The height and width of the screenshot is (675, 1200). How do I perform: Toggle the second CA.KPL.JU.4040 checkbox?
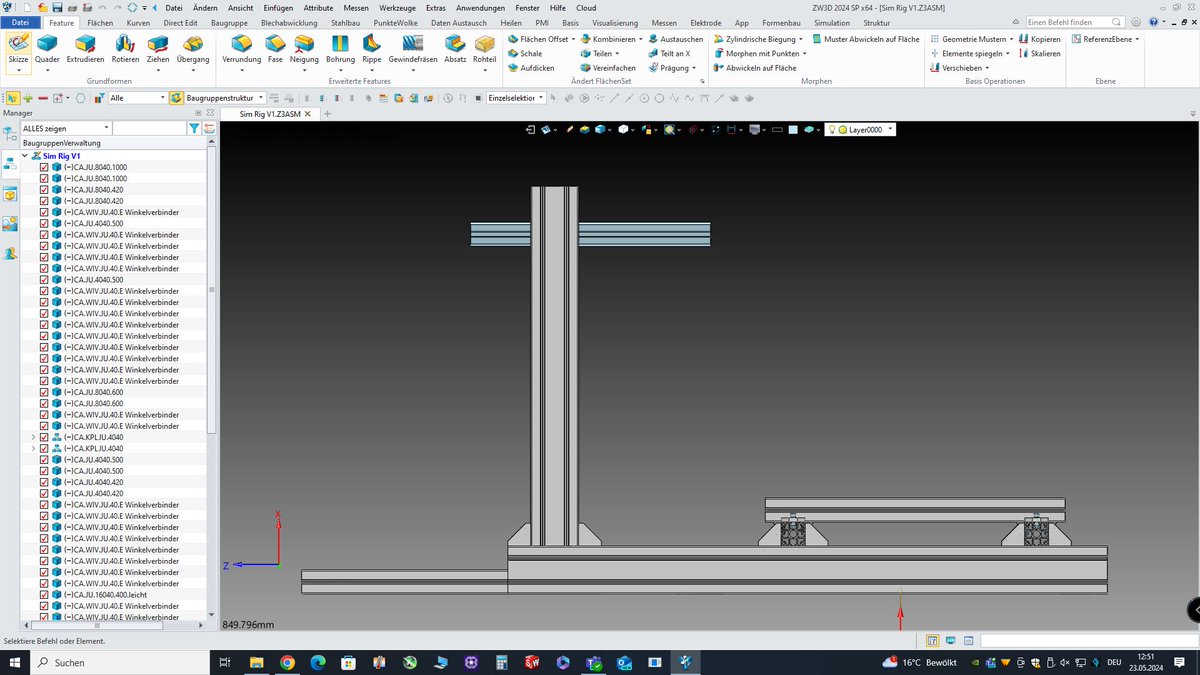44,448
